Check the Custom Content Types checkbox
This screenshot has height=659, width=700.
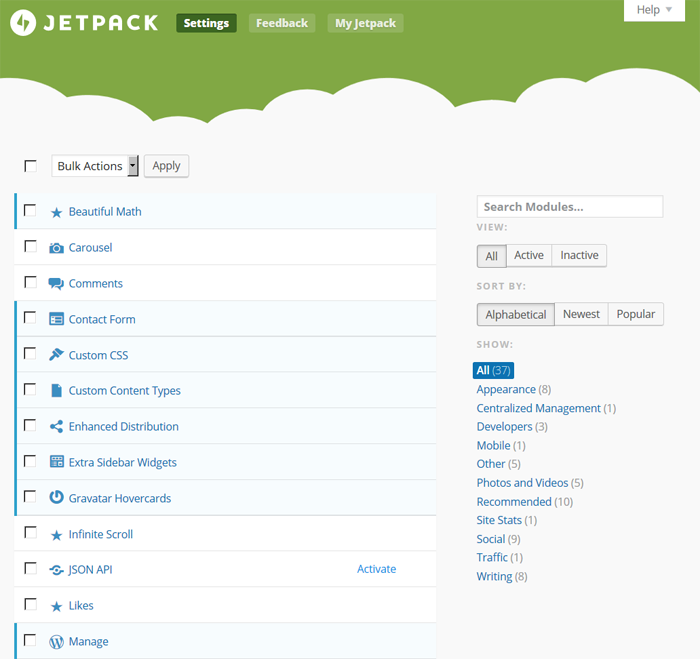(x=30, y=389)
